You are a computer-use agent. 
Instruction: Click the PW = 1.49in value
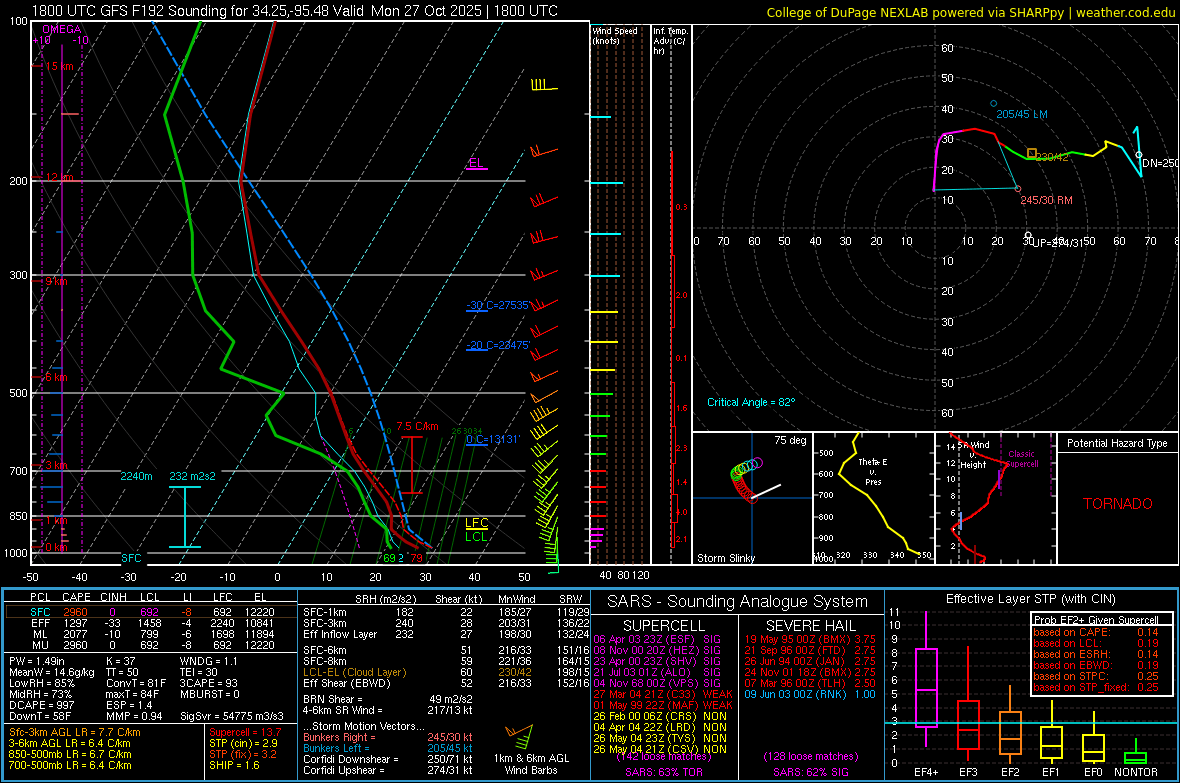pos(37,661)
